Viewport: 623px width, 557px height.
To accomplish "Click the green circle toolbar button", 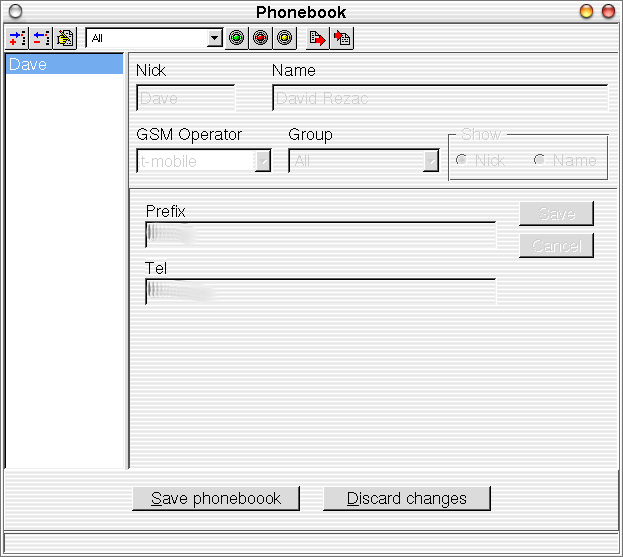I will point(236,39).
